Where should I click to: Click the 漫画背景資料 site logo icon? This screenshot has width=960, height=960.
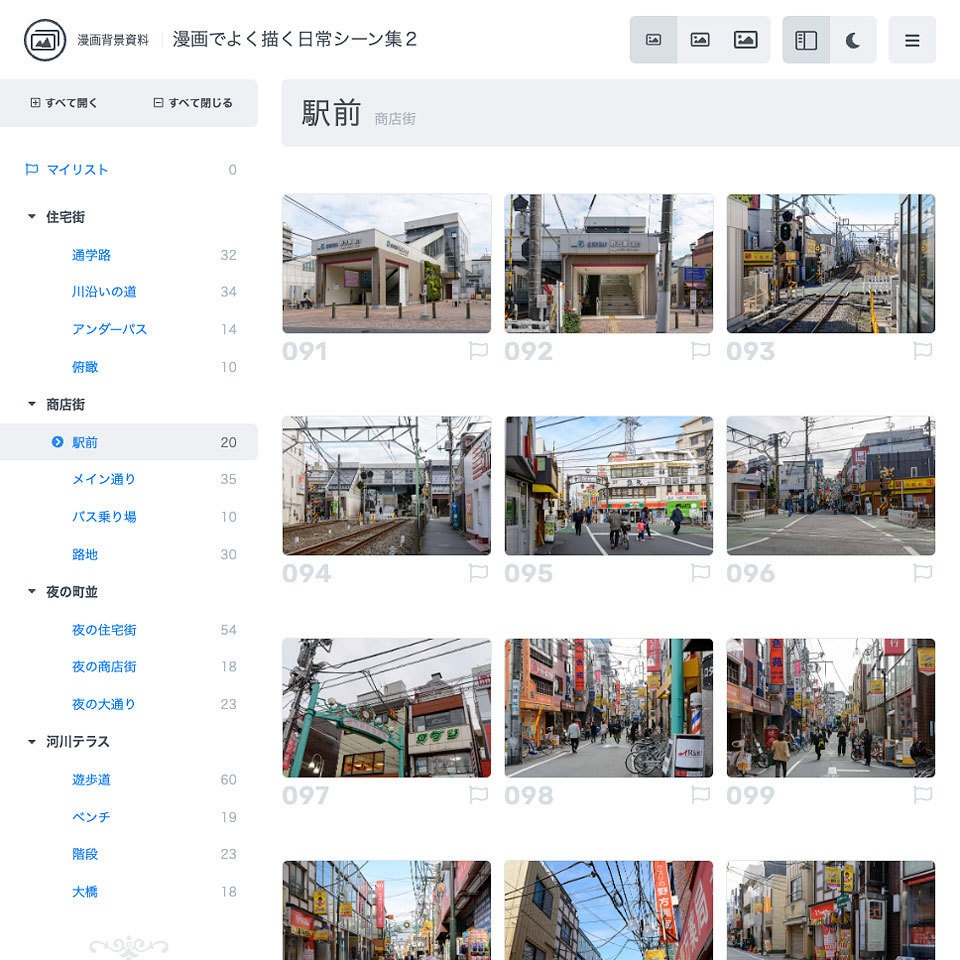pos(43,39)
